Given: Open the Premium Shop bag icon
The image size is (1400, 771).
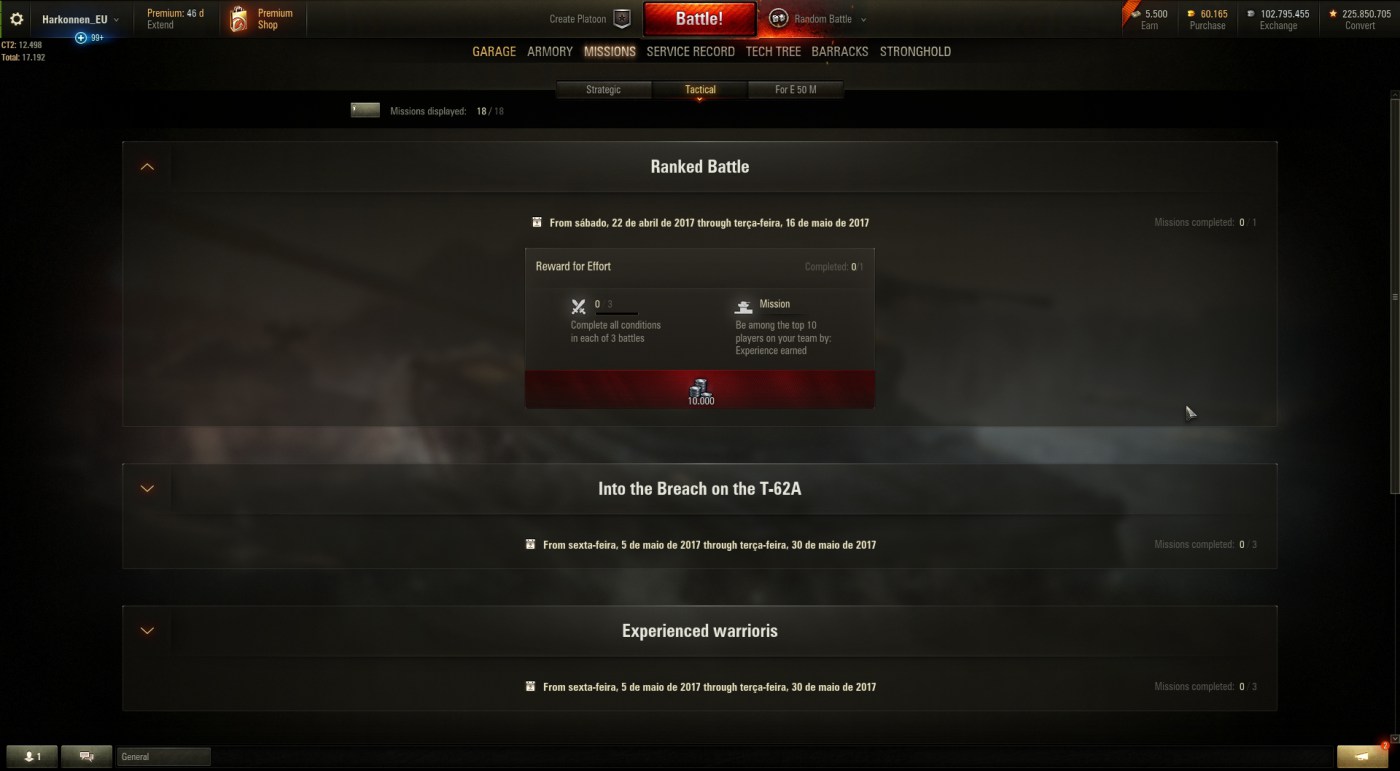Looking at the screenshot, I should coord(238,19).
